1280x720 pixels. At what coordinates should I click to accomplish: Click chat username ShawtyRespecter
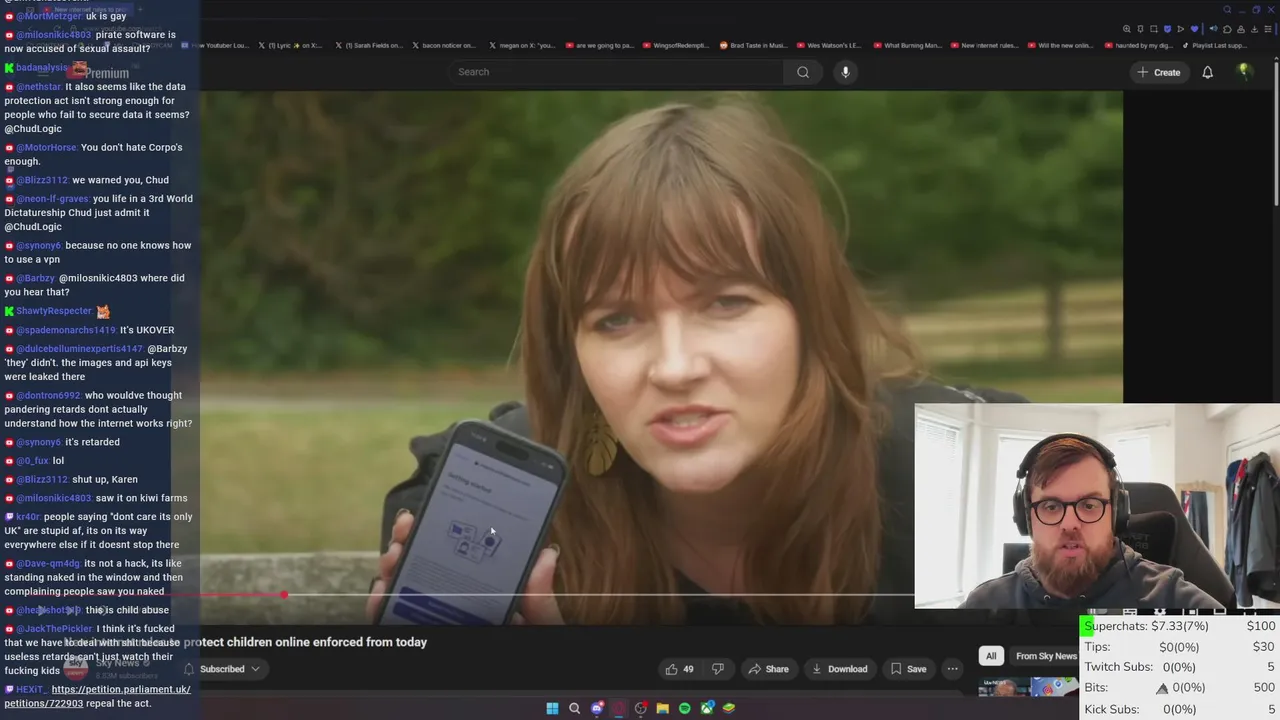point(54,311)
